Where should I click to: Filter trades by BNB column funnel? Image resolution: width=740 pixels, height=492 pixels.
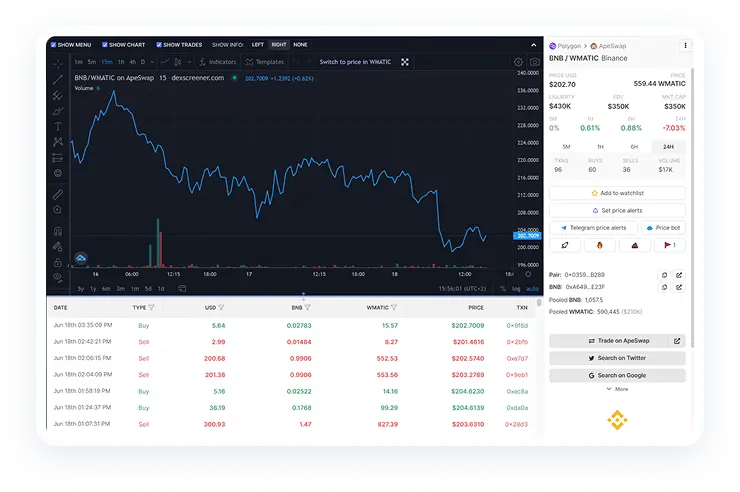(308, 308)
